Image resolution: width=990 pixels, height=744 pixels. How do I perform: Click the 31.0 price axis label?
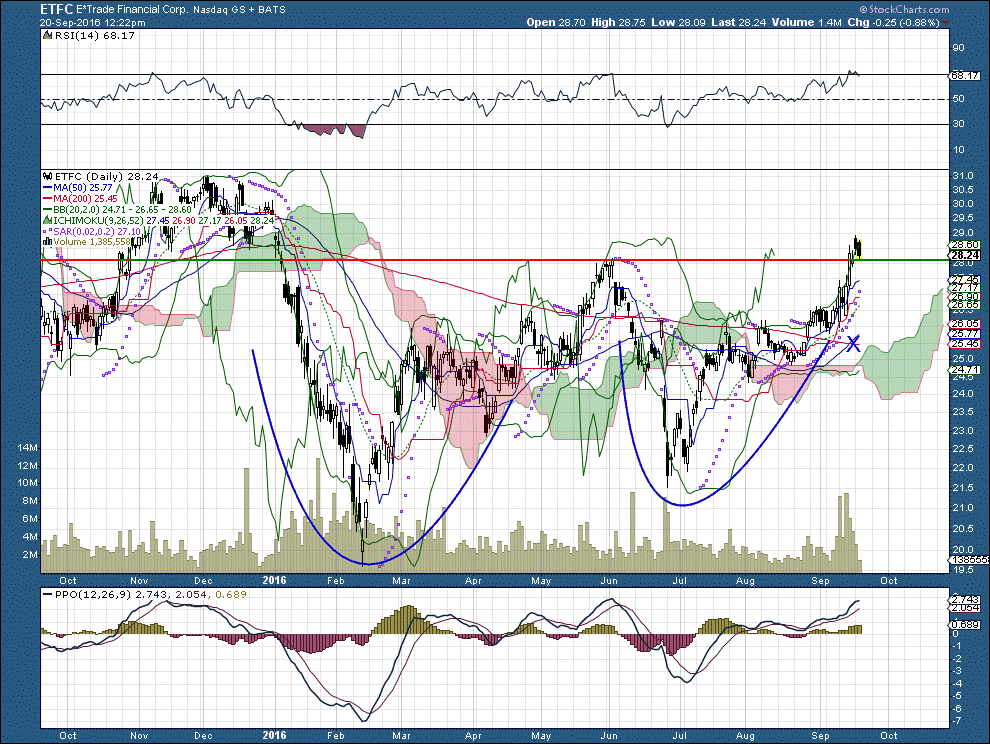click(962, 176)
